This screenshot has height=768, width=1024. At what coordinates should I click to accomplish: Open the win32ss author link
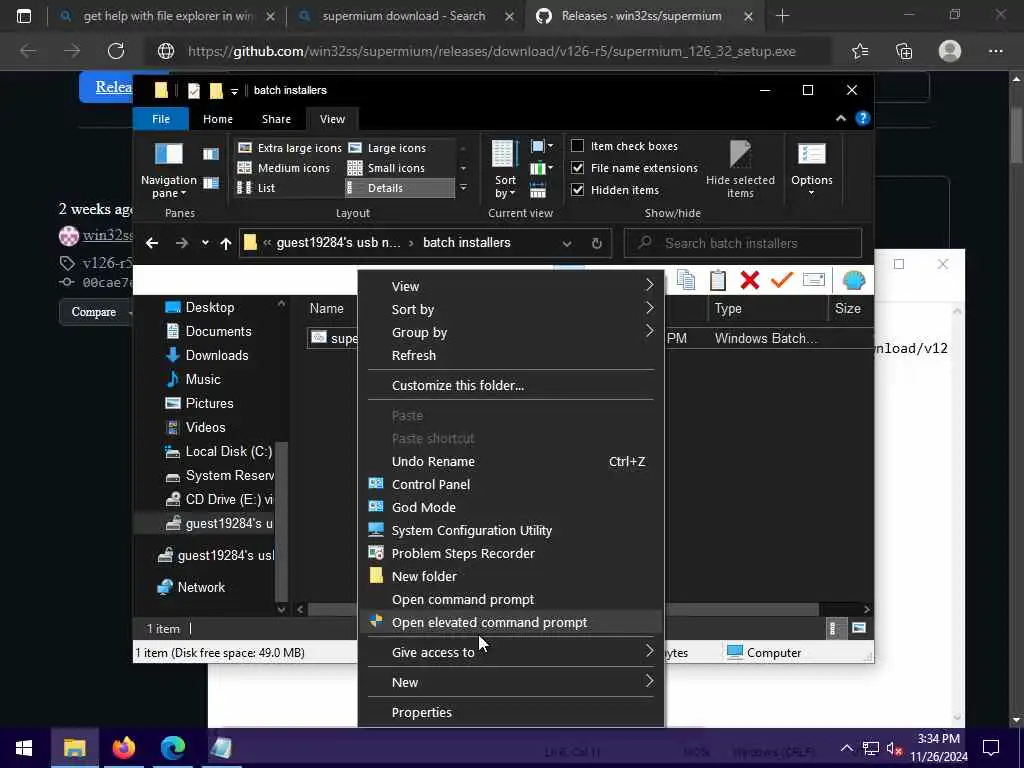[107, 235]
